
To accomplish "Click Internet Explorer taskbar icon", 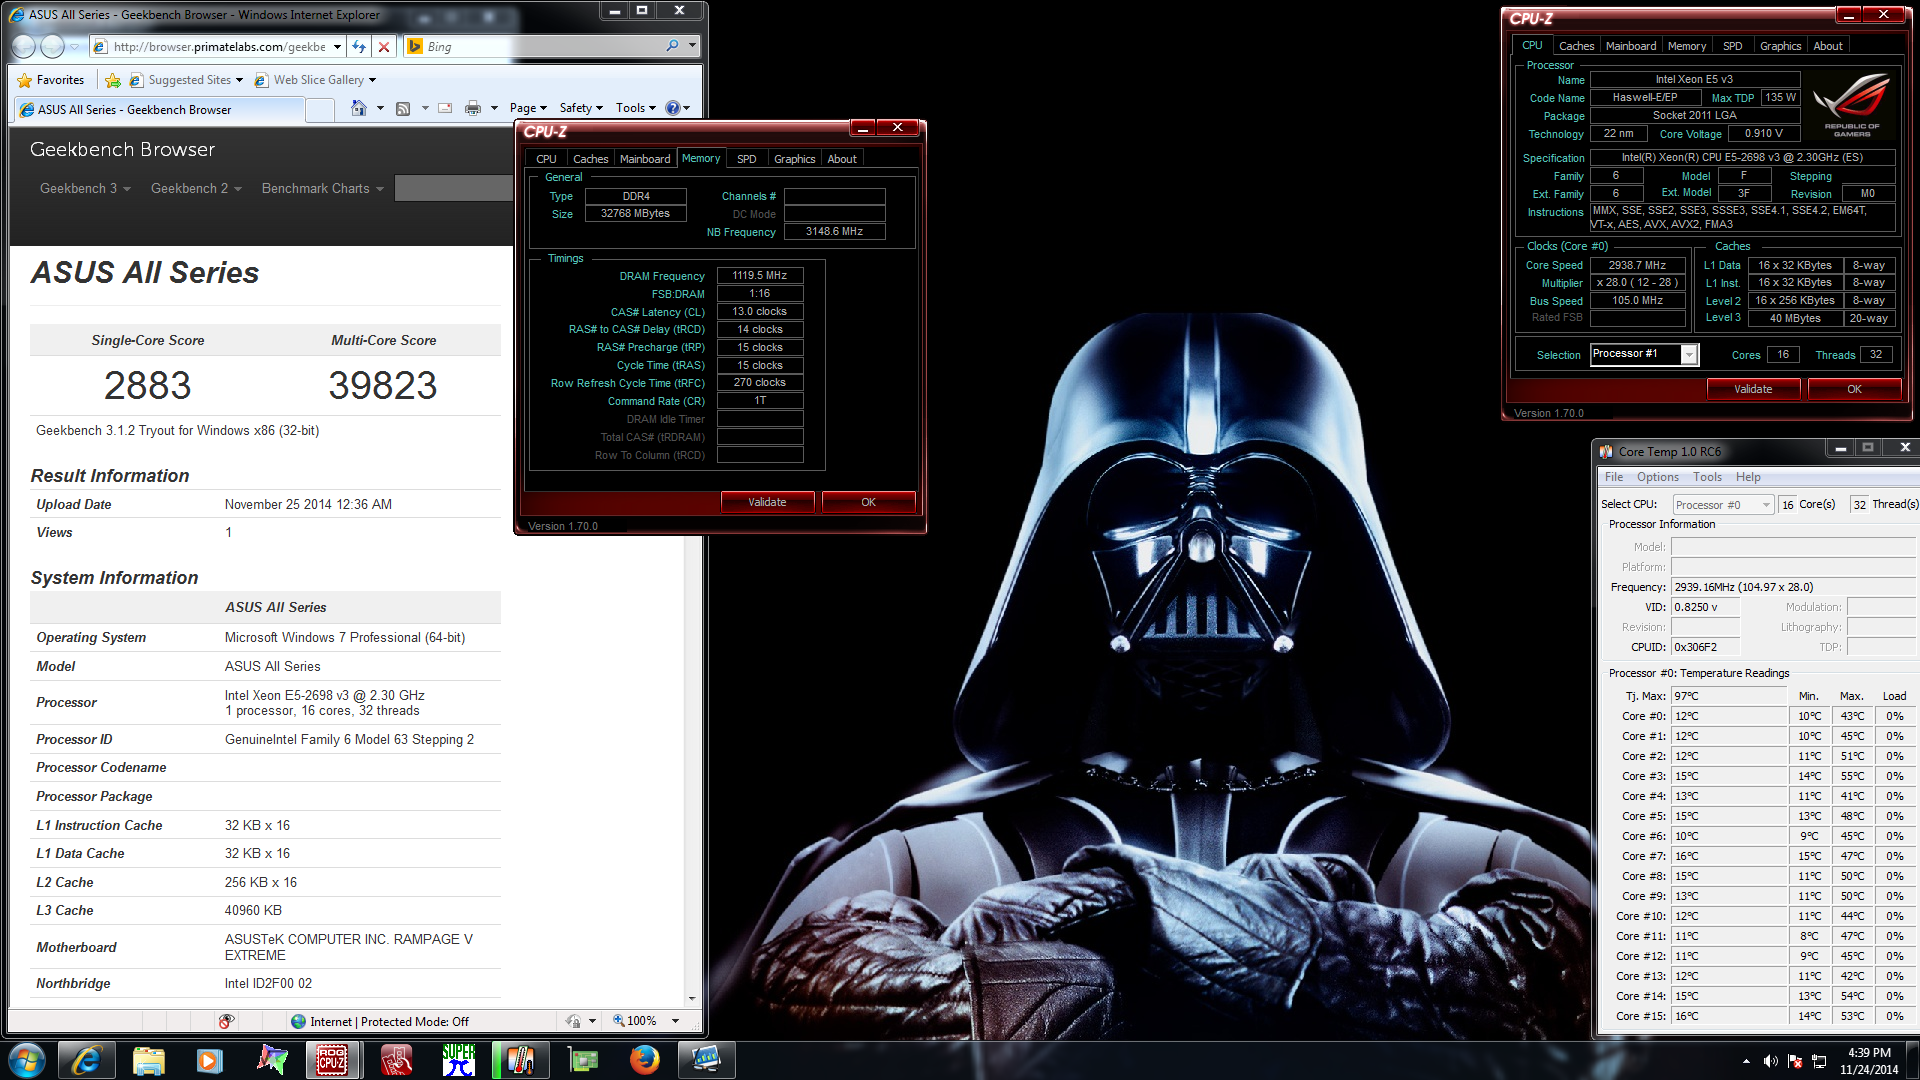I will click(x=87, y=1060).
